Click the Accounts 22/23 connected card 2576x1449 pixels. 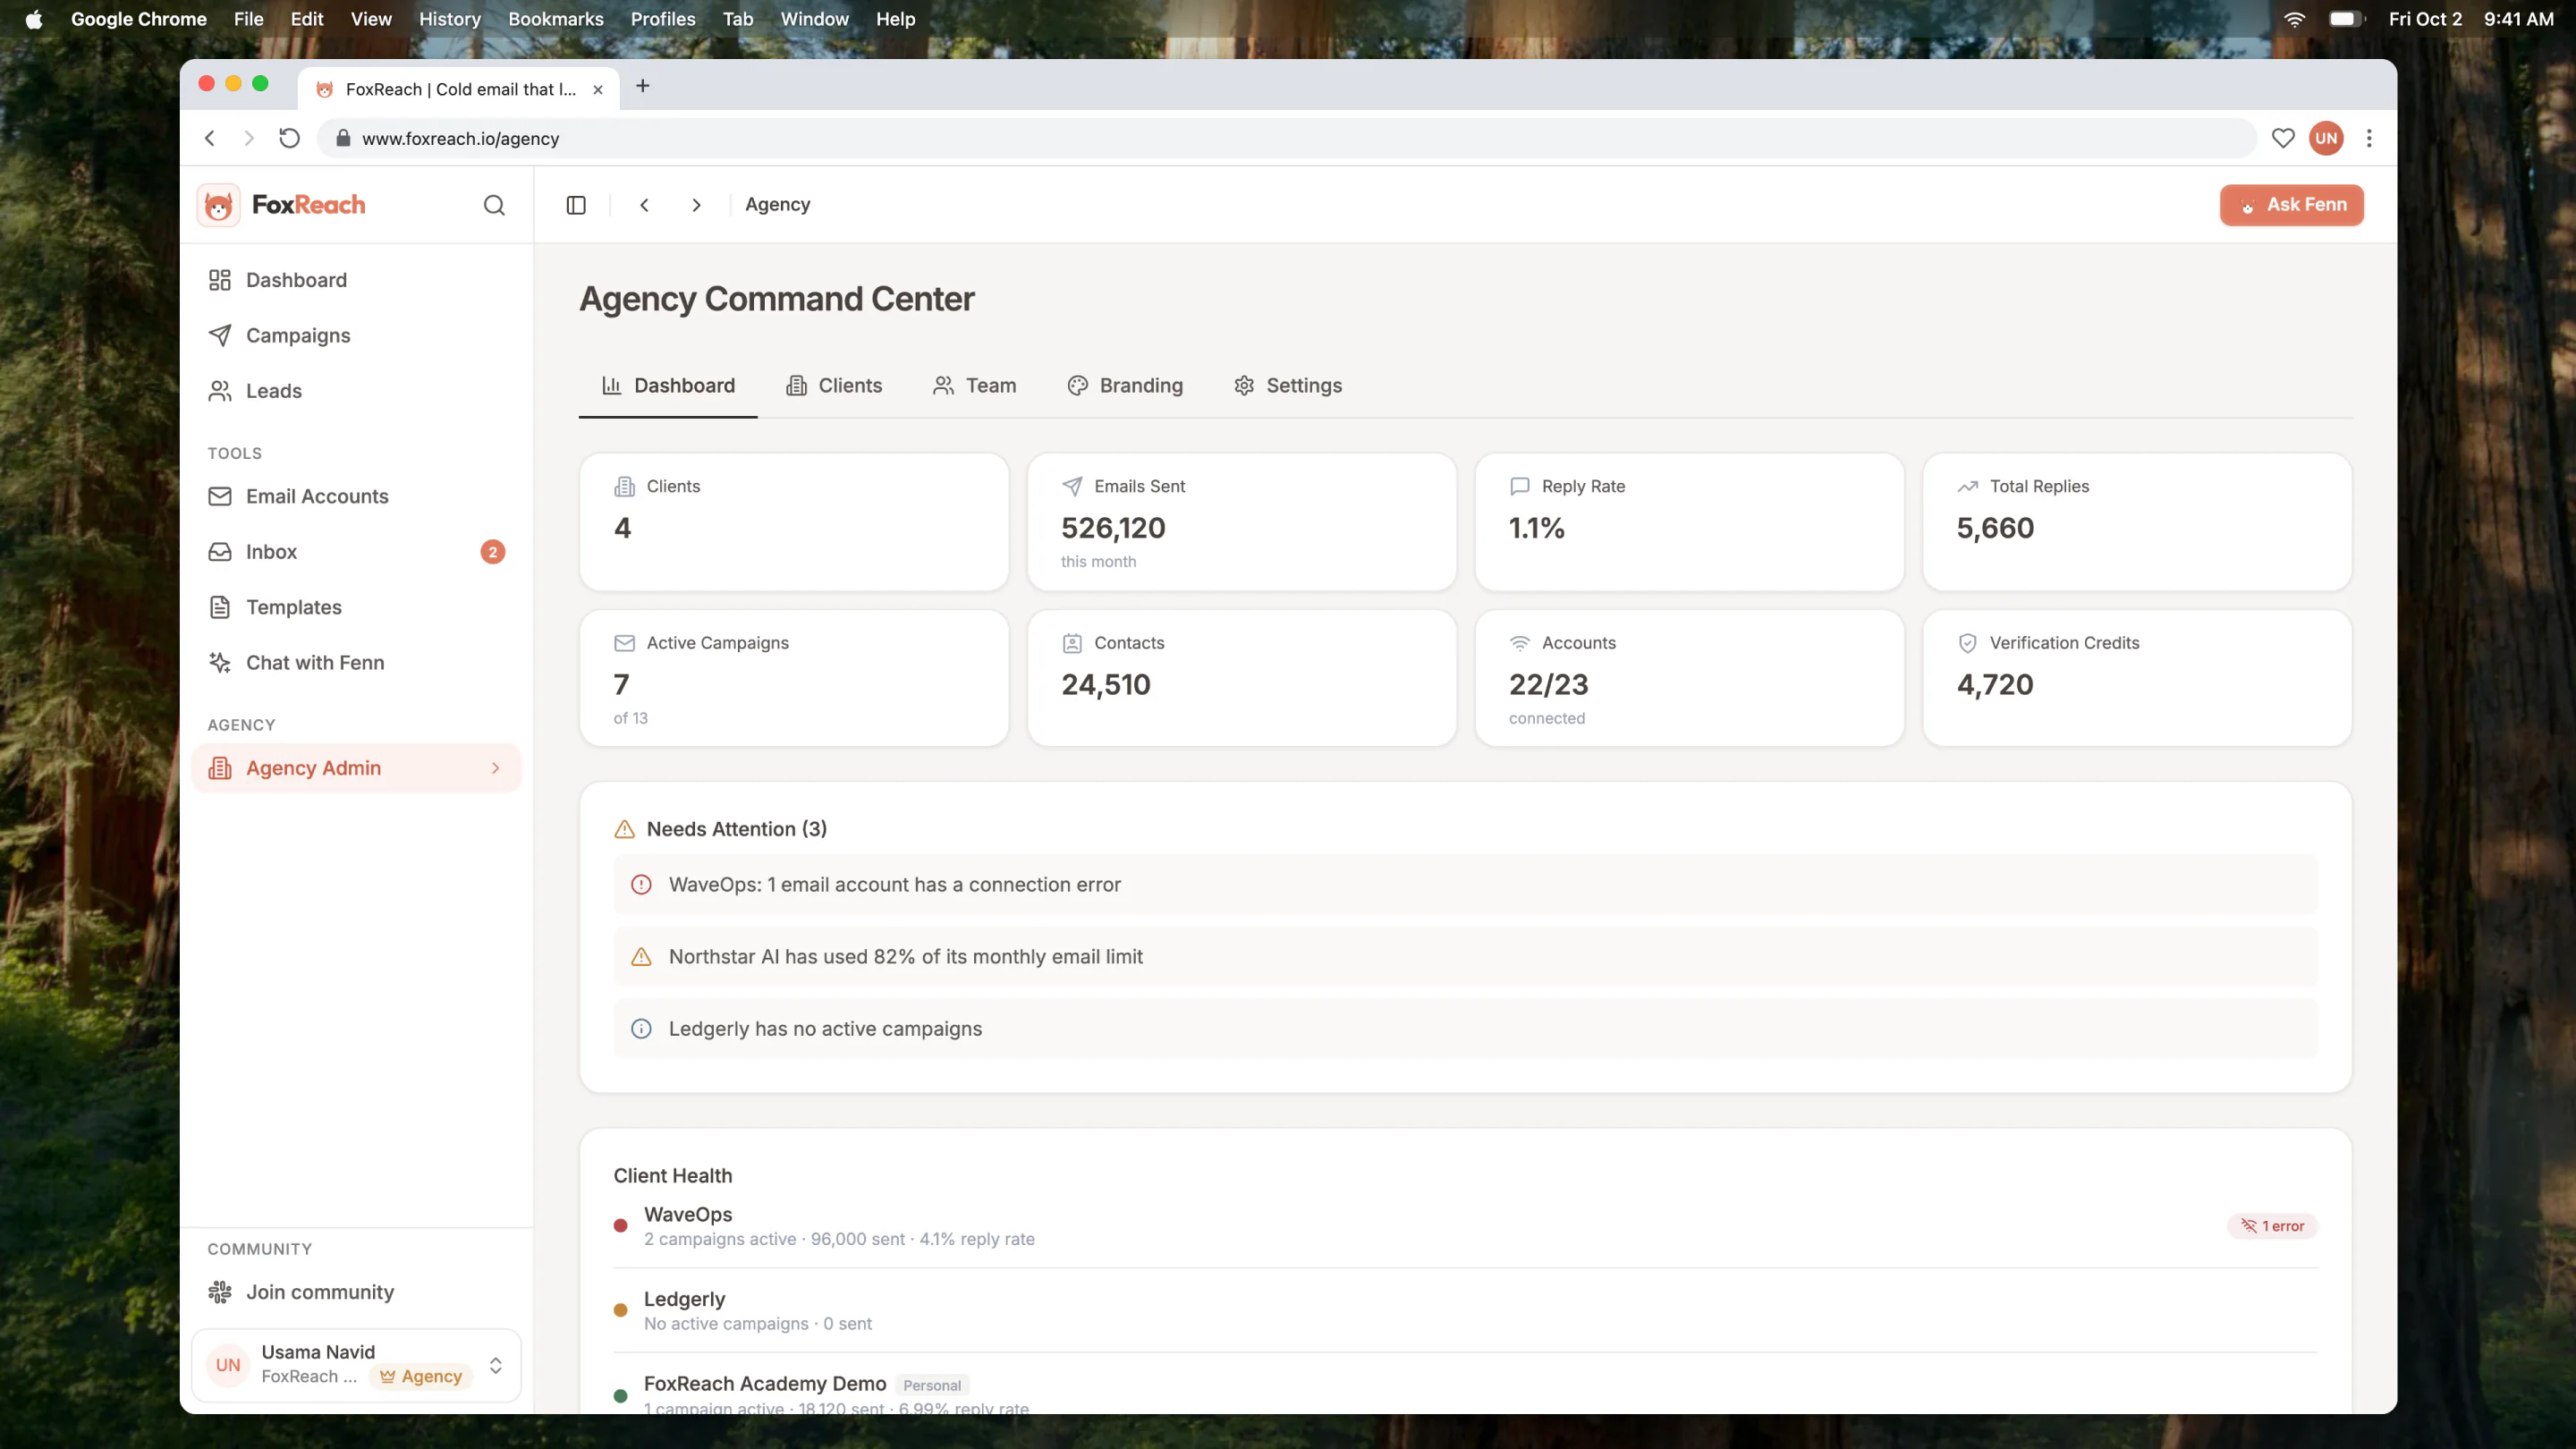click(x=1690, y=678)
